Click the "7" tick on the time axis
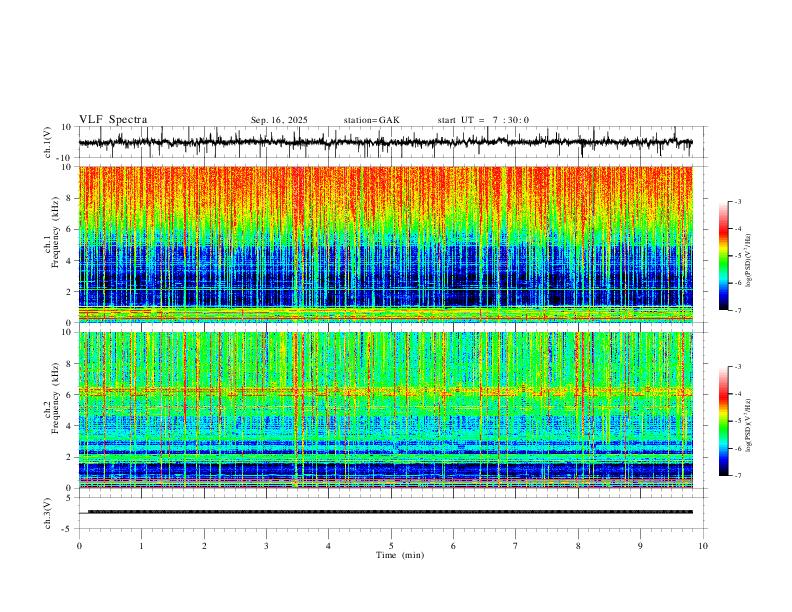 coord(516,546)
